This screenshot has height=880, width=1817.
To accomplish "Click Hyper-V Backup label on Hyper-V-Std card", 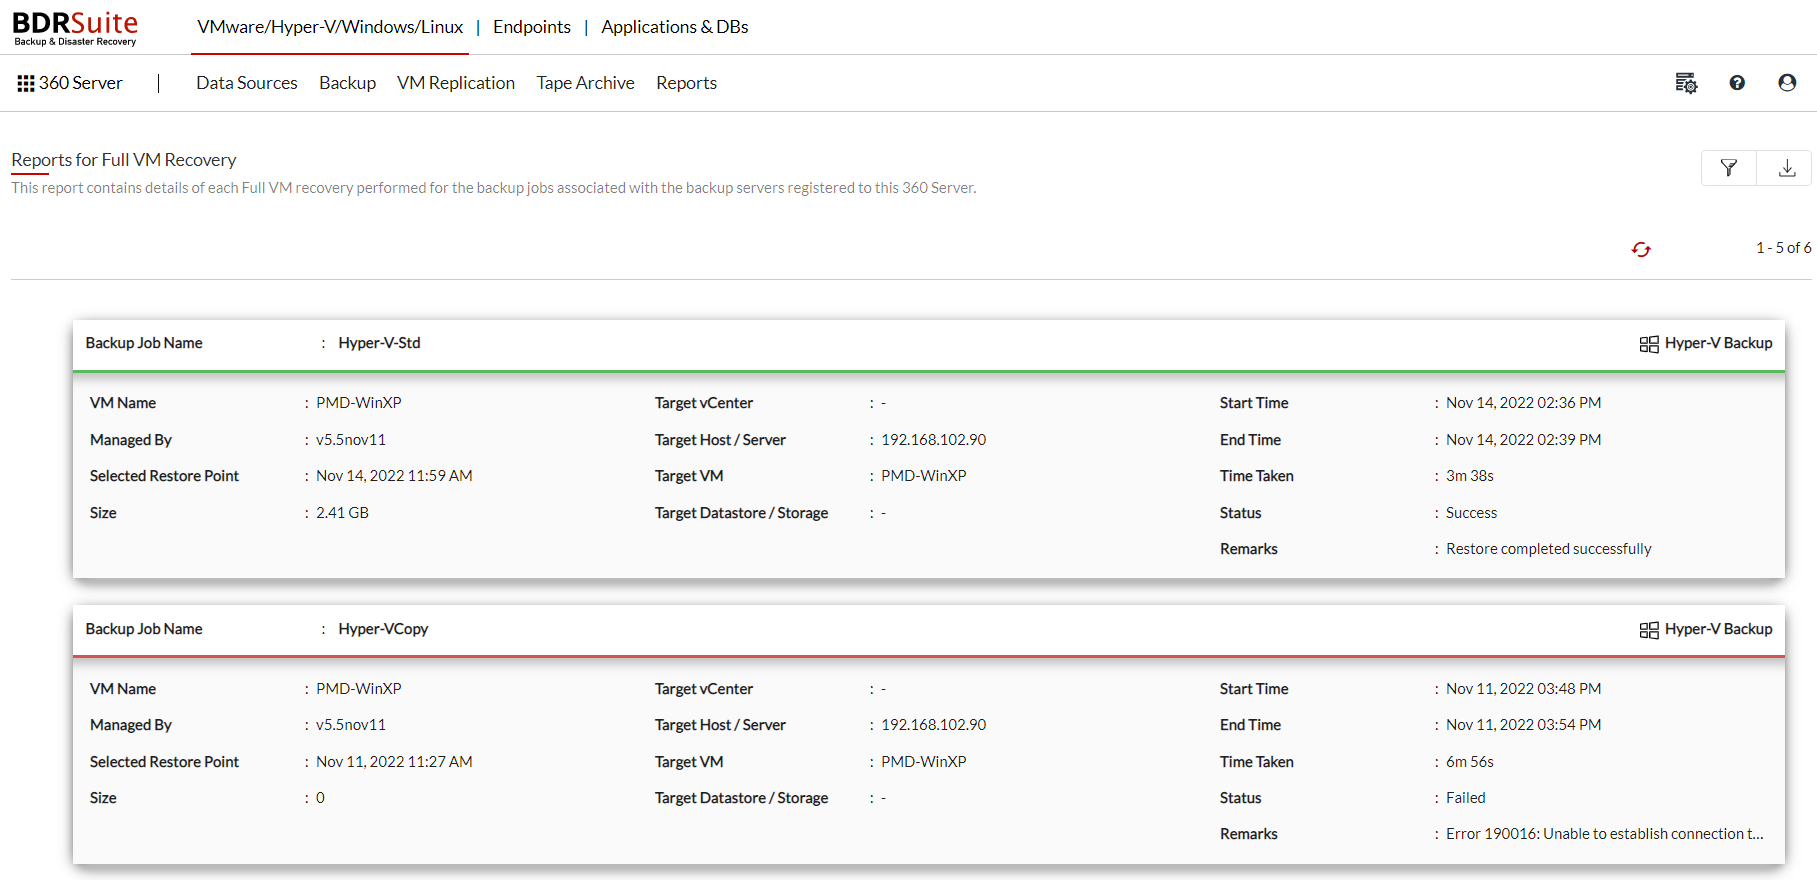I will pyautogui.click(x=1718, y=343).
